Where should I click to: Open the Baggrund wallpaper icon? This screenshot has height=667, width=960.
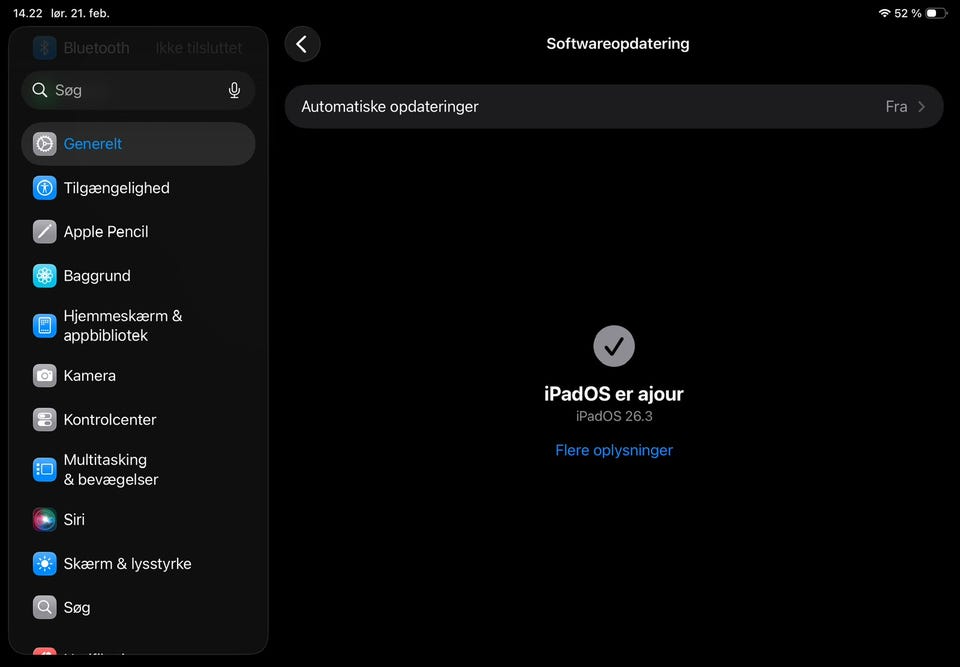45,276
